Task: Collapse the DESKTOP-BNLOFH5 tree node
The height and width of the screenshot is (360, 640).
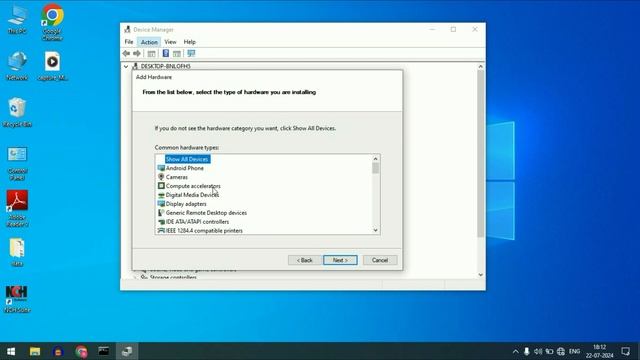Action: point(126,66)
